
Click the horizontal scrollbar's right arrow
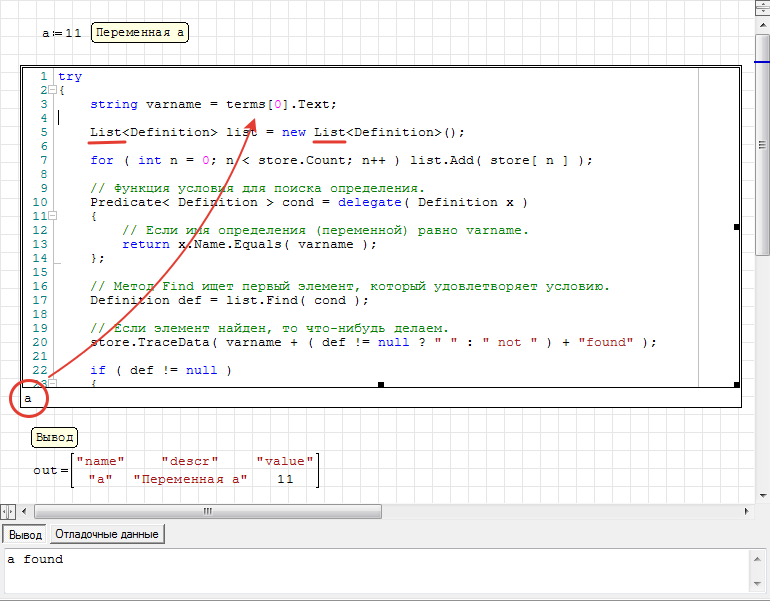748,512
